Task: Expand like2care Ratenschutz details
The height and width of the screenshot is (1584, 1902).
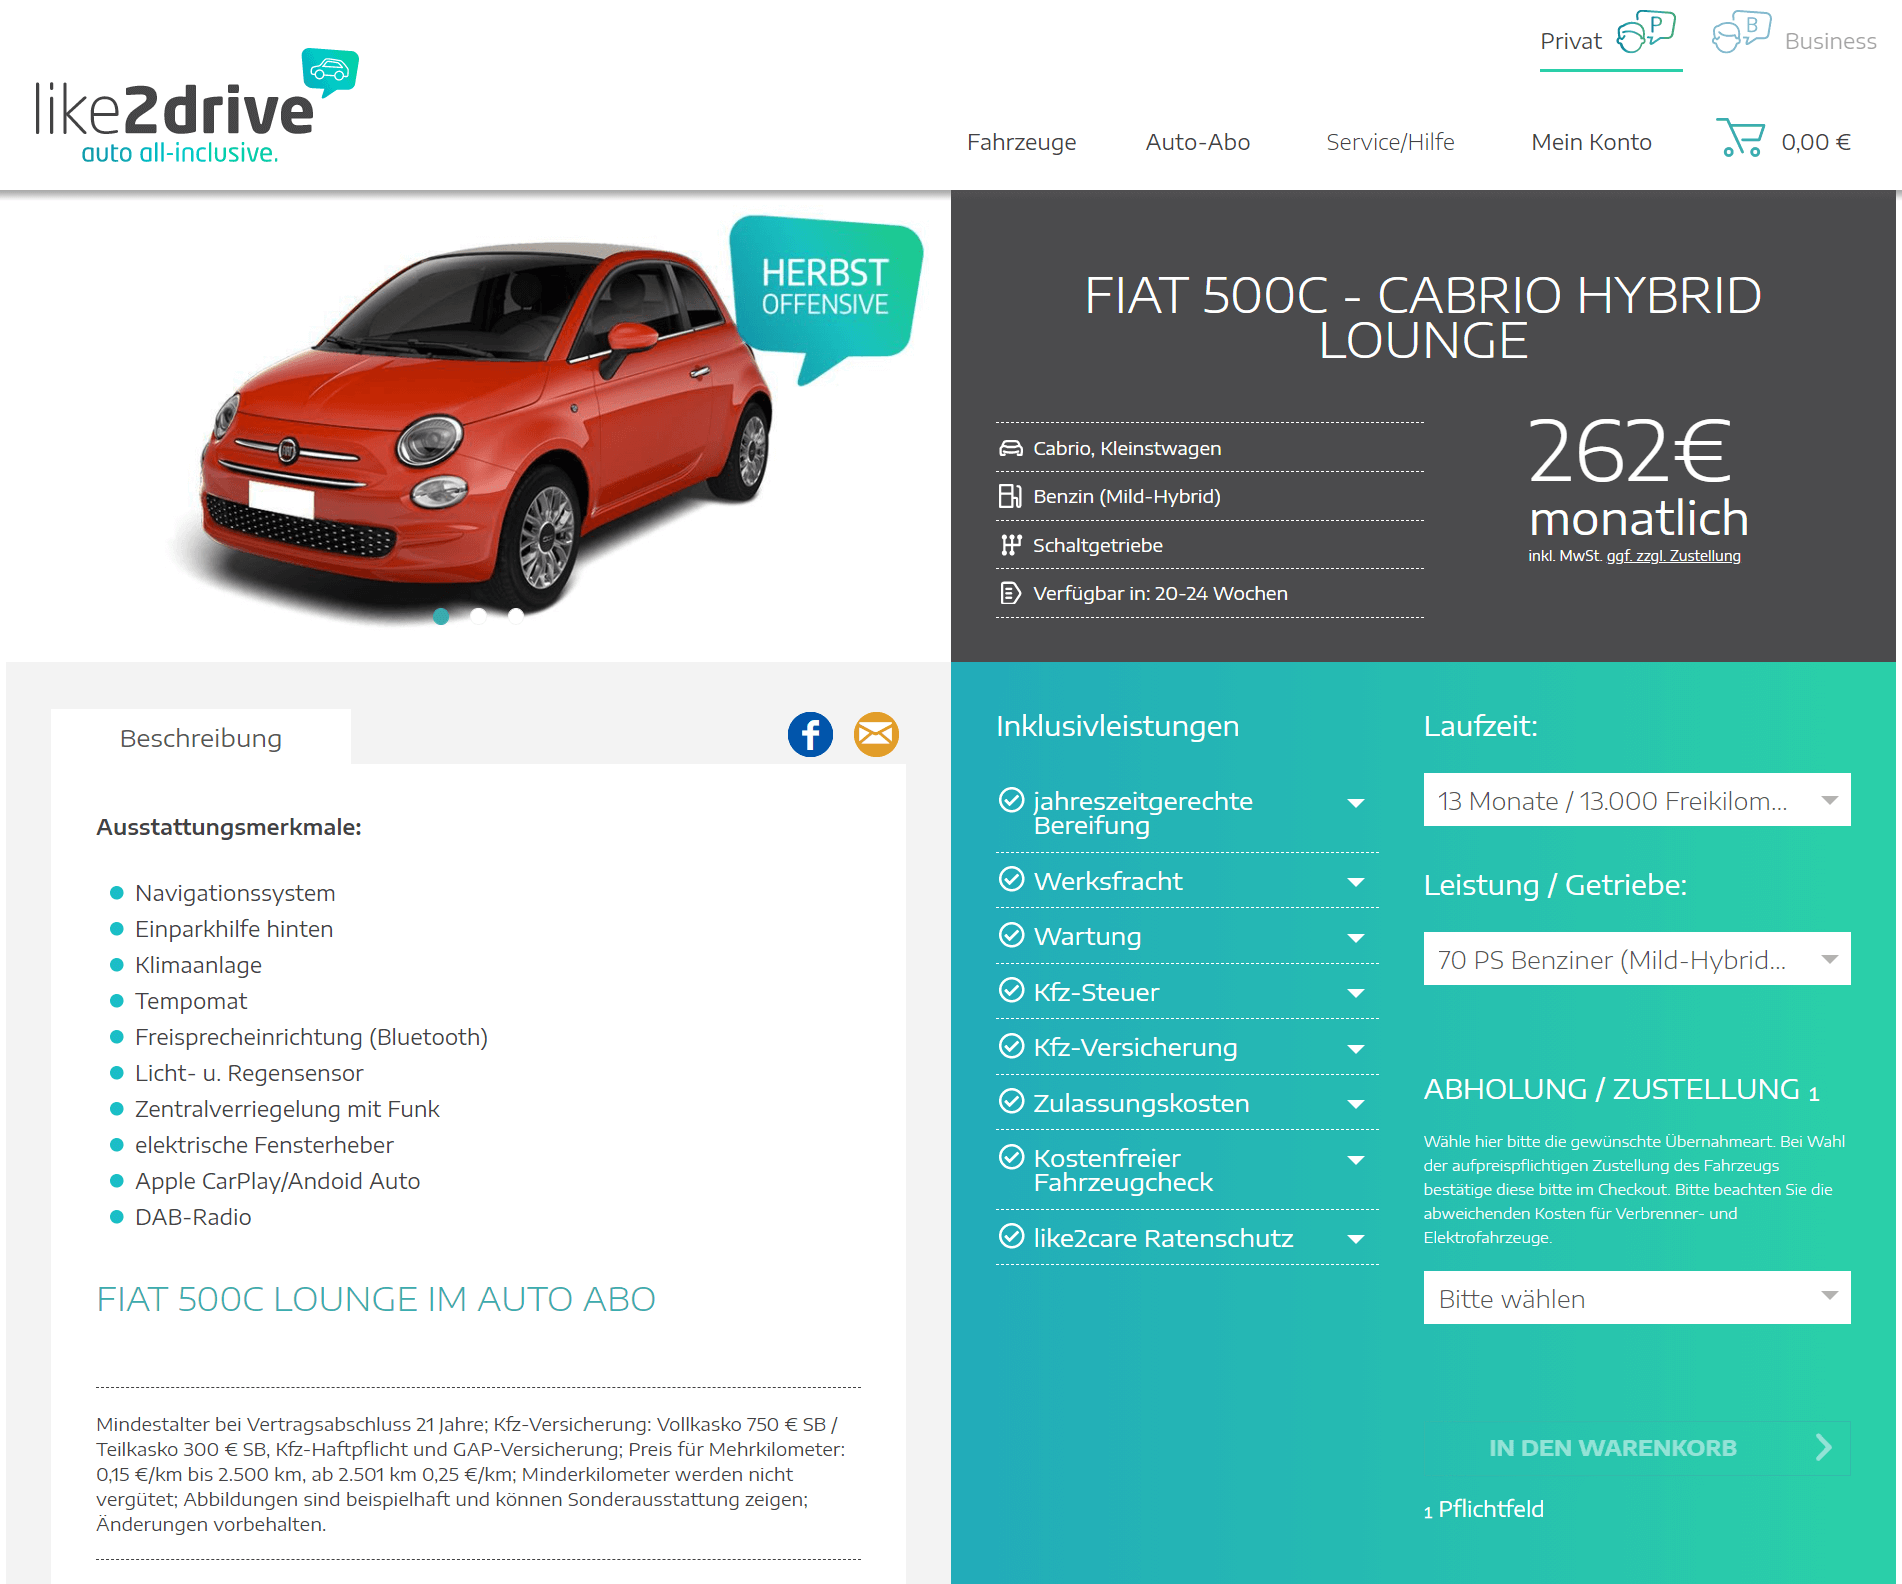Action: (x=1356, y=1239)
